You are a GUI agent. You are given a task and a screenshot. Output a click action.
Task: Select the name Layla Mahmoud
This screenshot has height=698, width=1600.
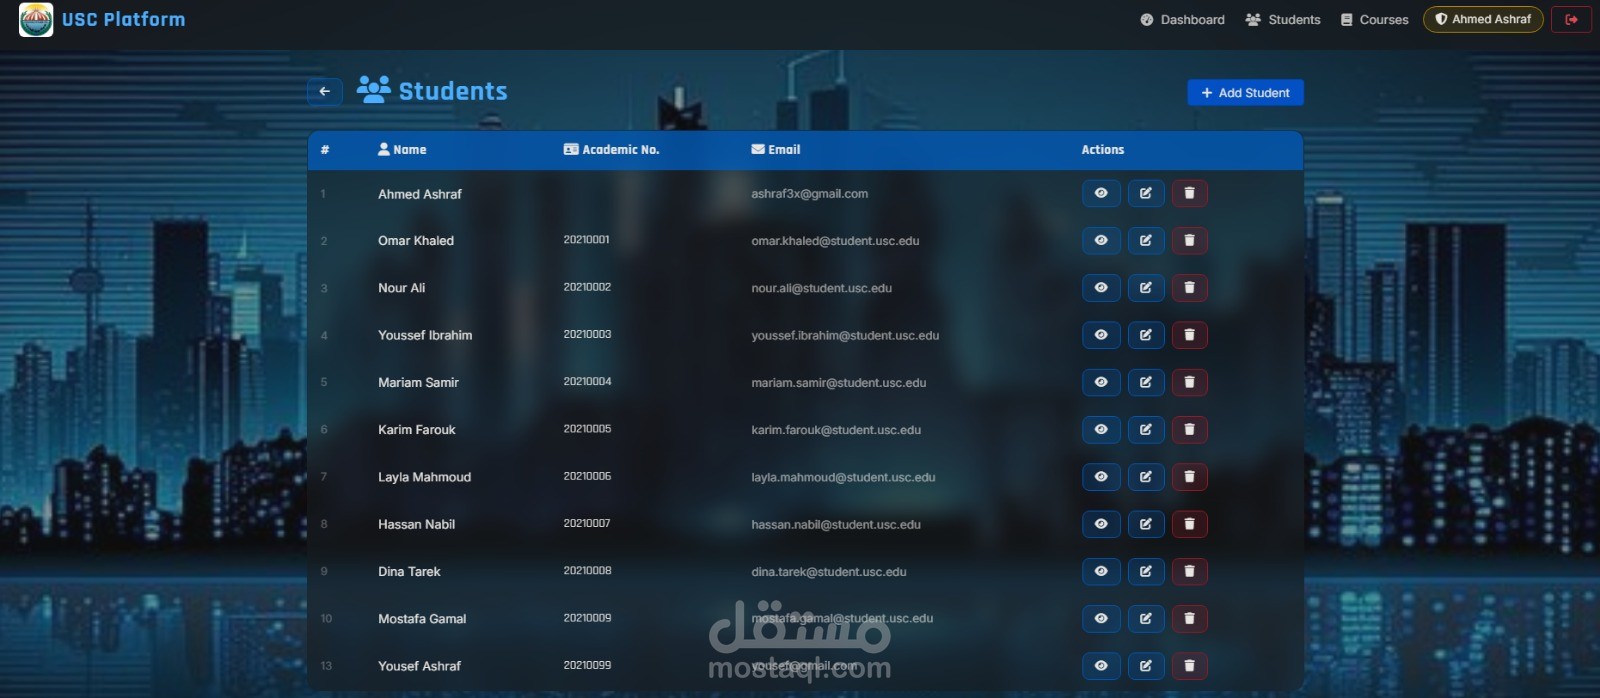coord(424,477)
